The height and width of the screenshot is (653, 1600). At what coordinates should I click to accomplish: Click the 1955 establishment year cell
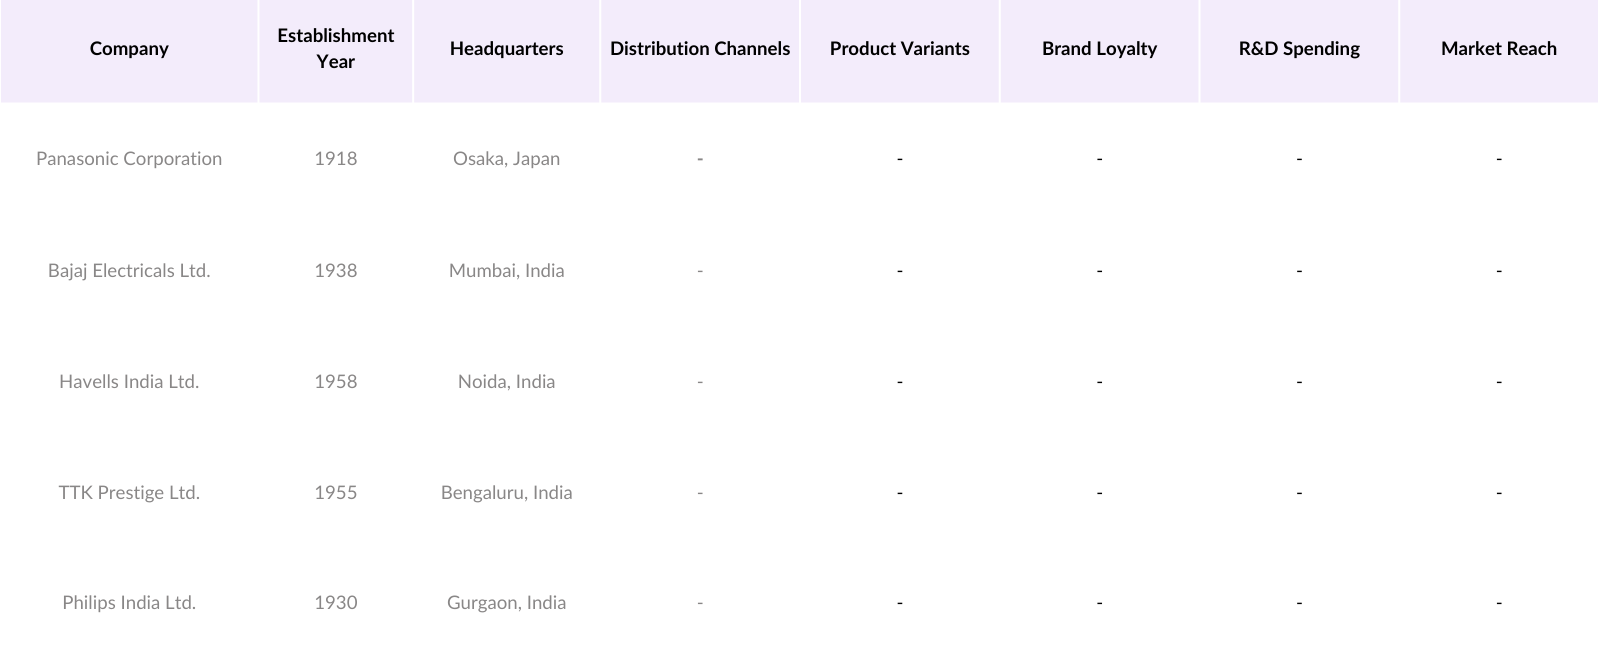click(x=335, y=493)
